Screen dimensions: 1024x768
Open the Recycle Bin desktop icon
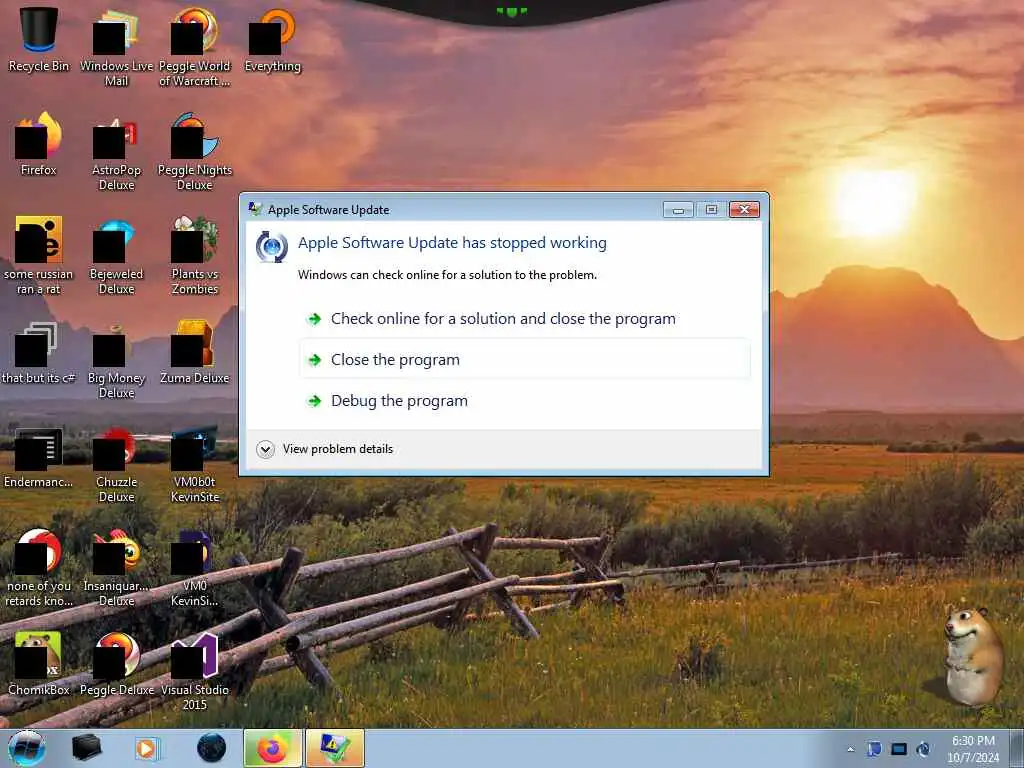[39, 39]
